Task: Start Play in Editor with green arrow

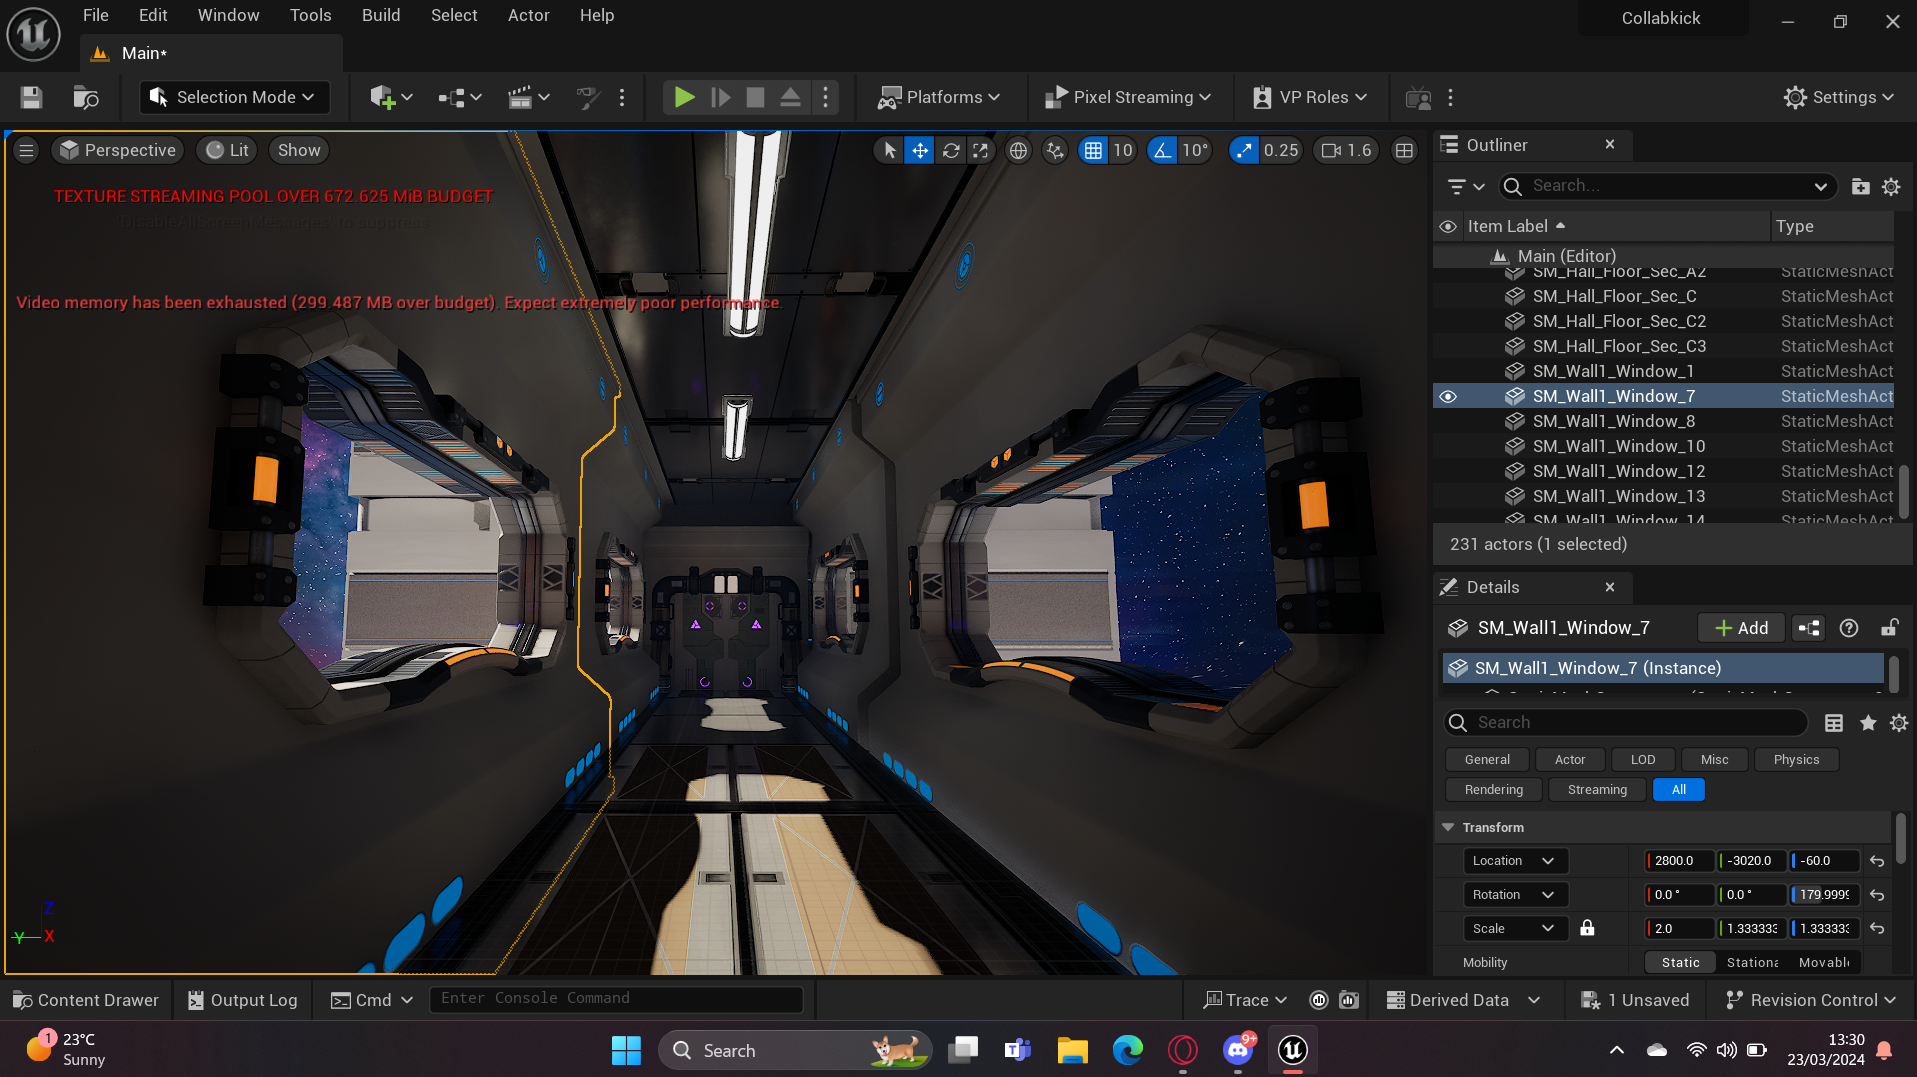Action: click(x=684, y=97)
